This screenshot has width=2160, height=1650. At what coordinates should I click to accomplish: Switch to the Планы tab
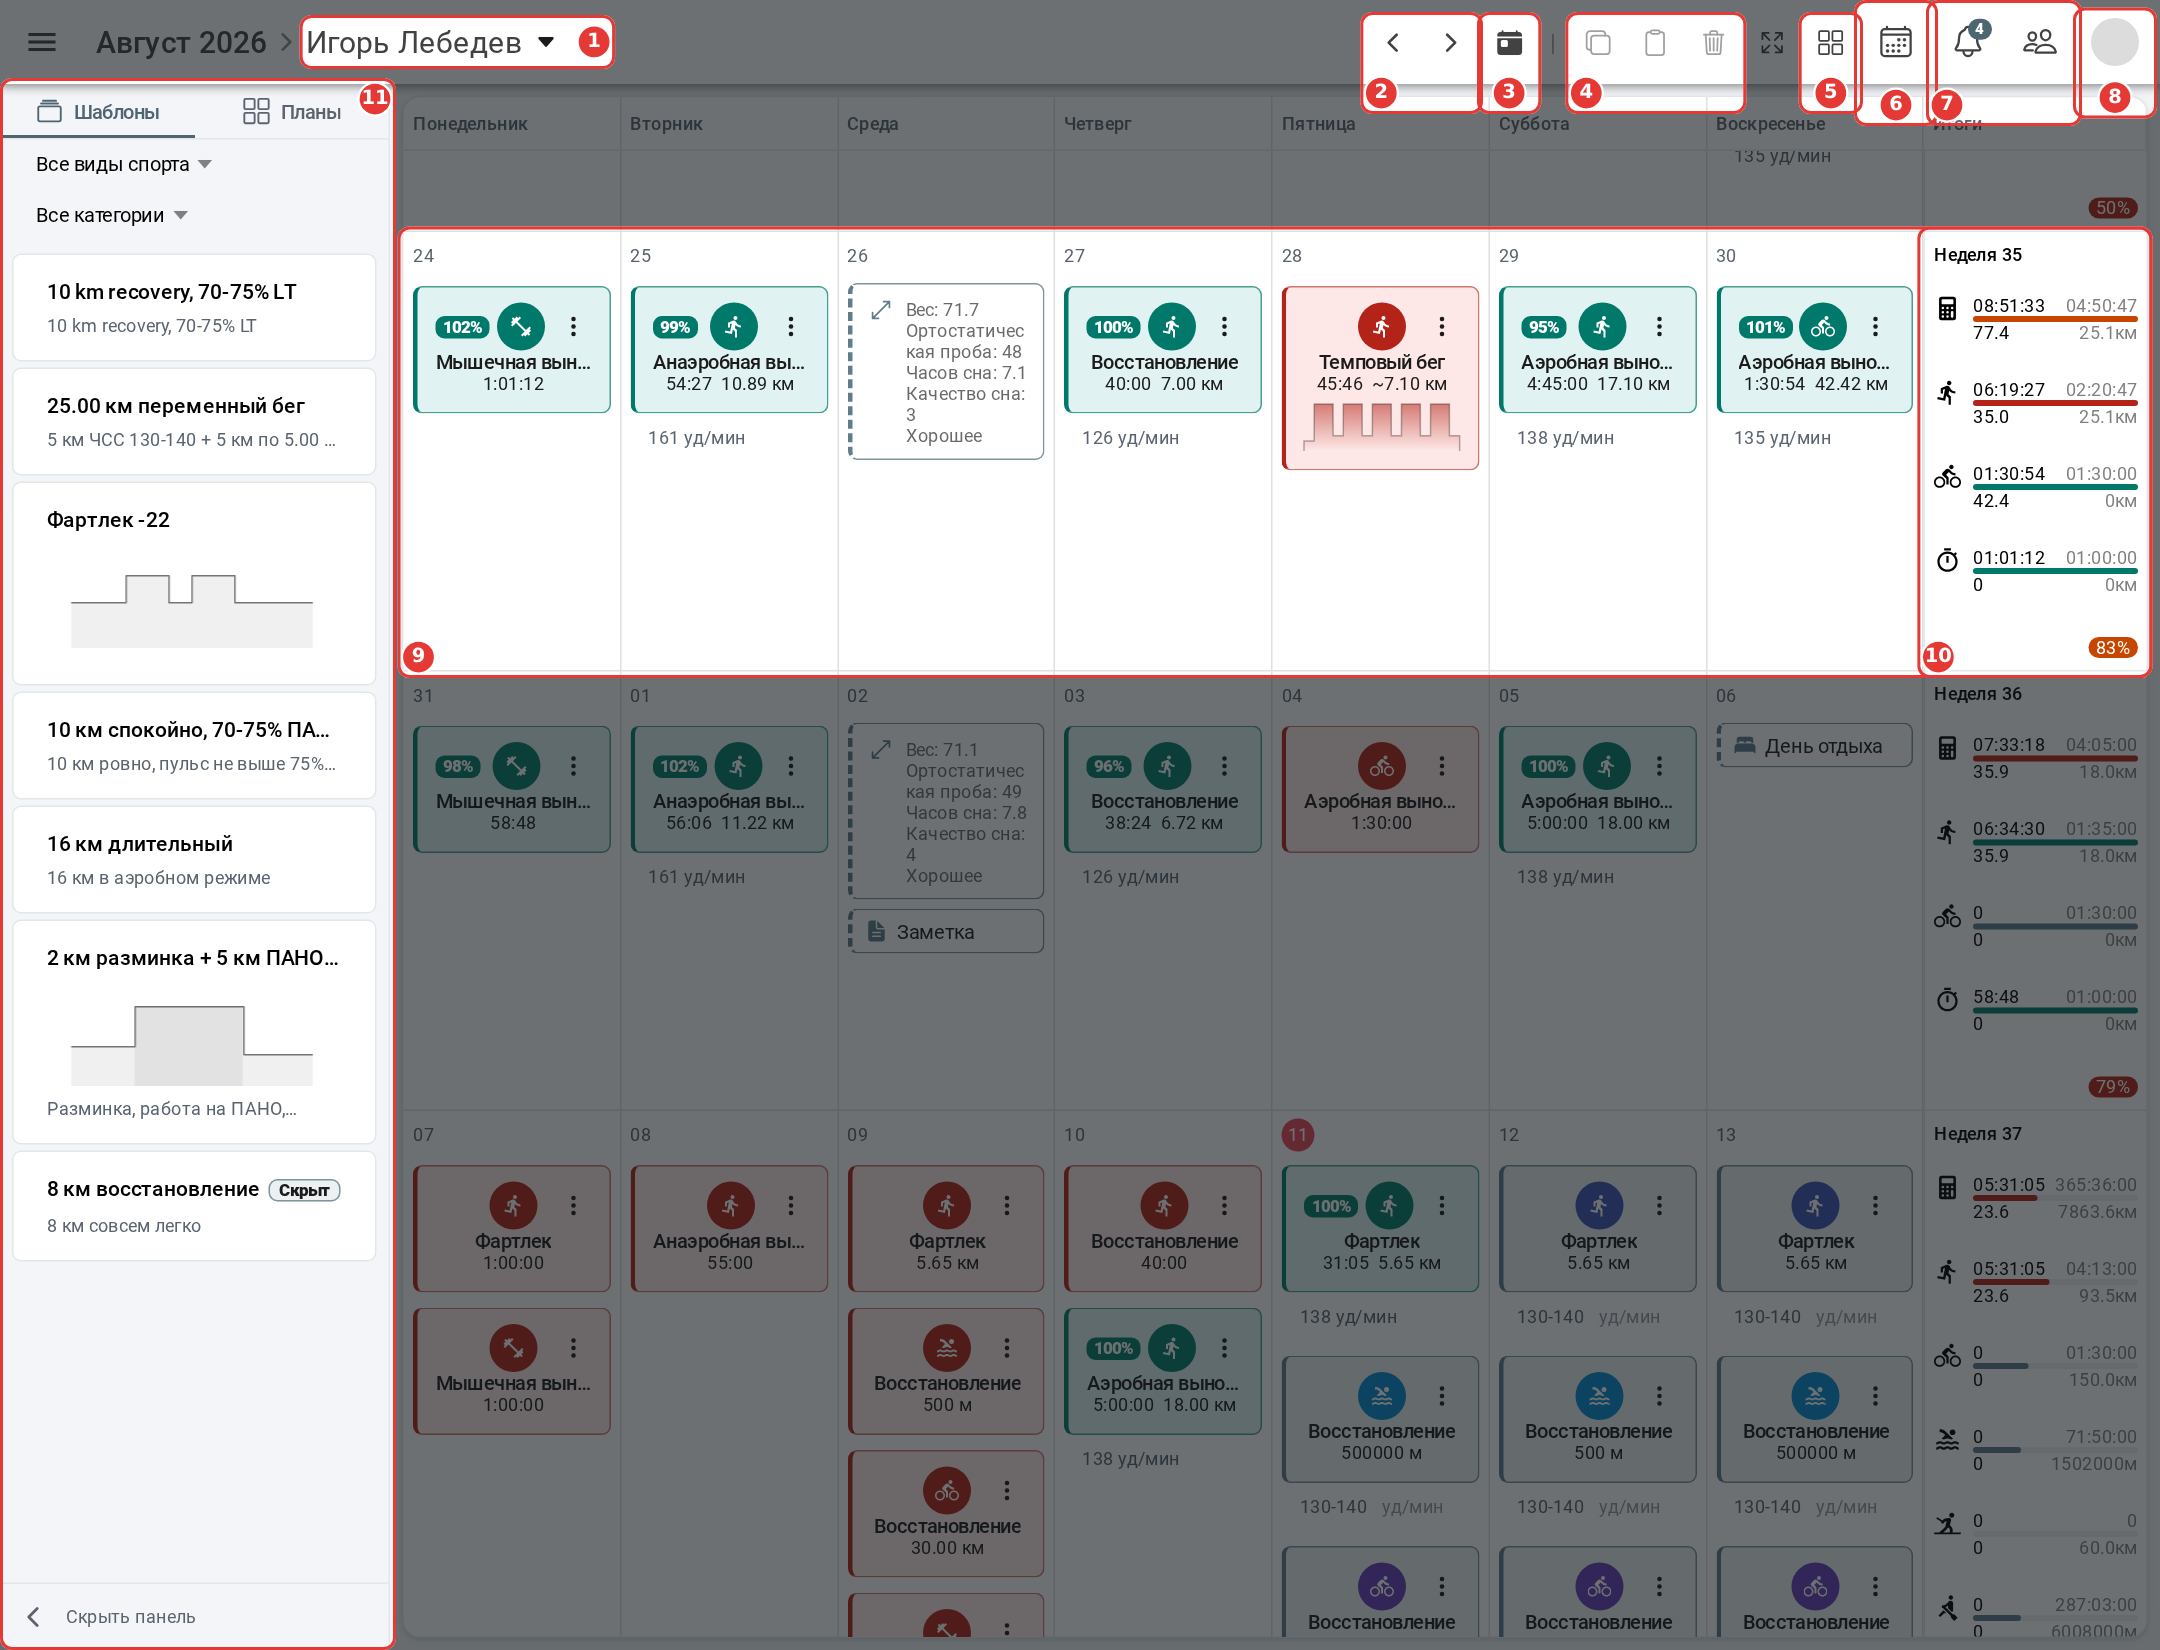click(292, 112)
